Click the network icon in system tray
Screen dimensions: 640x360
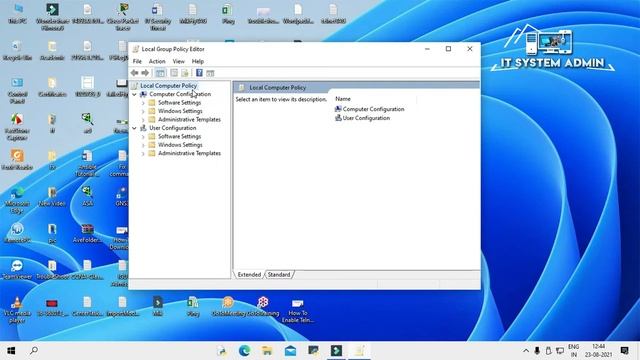click(x=560, y=351)
